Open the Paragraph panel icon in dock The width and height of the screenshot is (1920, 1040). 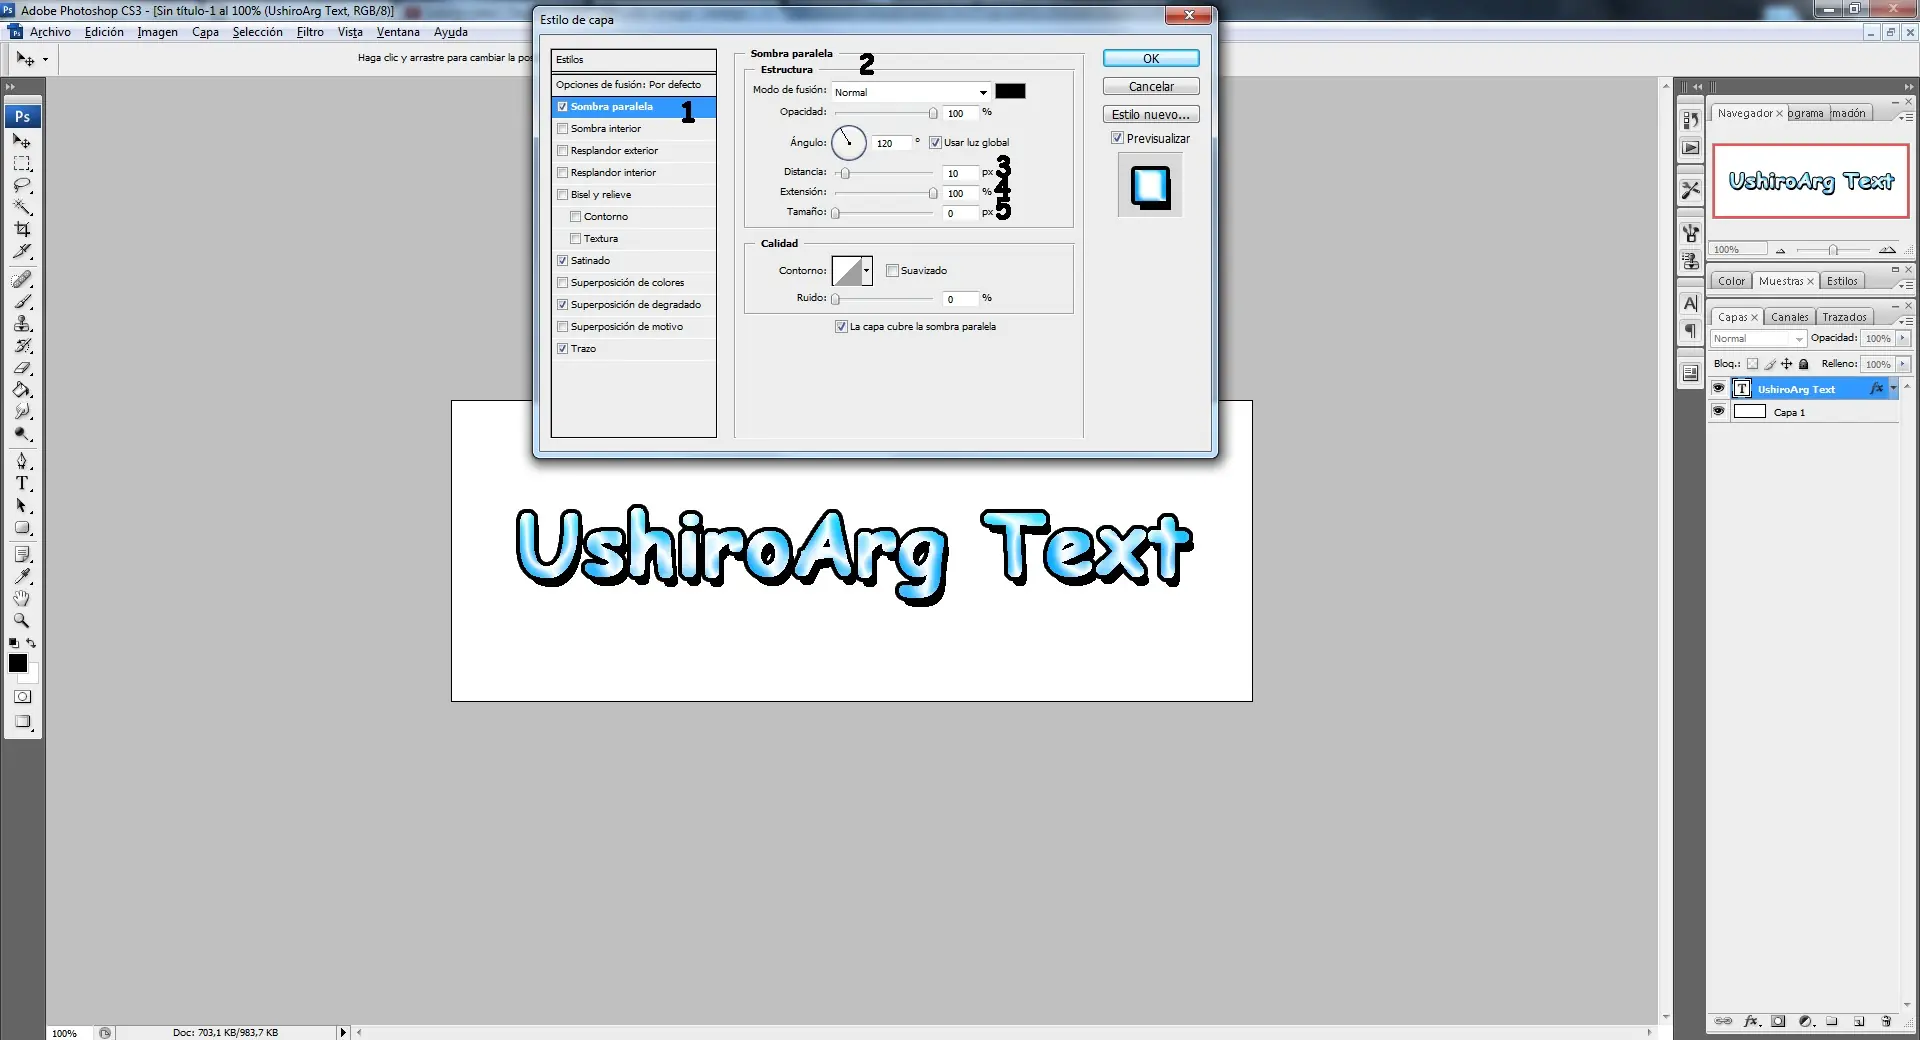[1690, 330]
